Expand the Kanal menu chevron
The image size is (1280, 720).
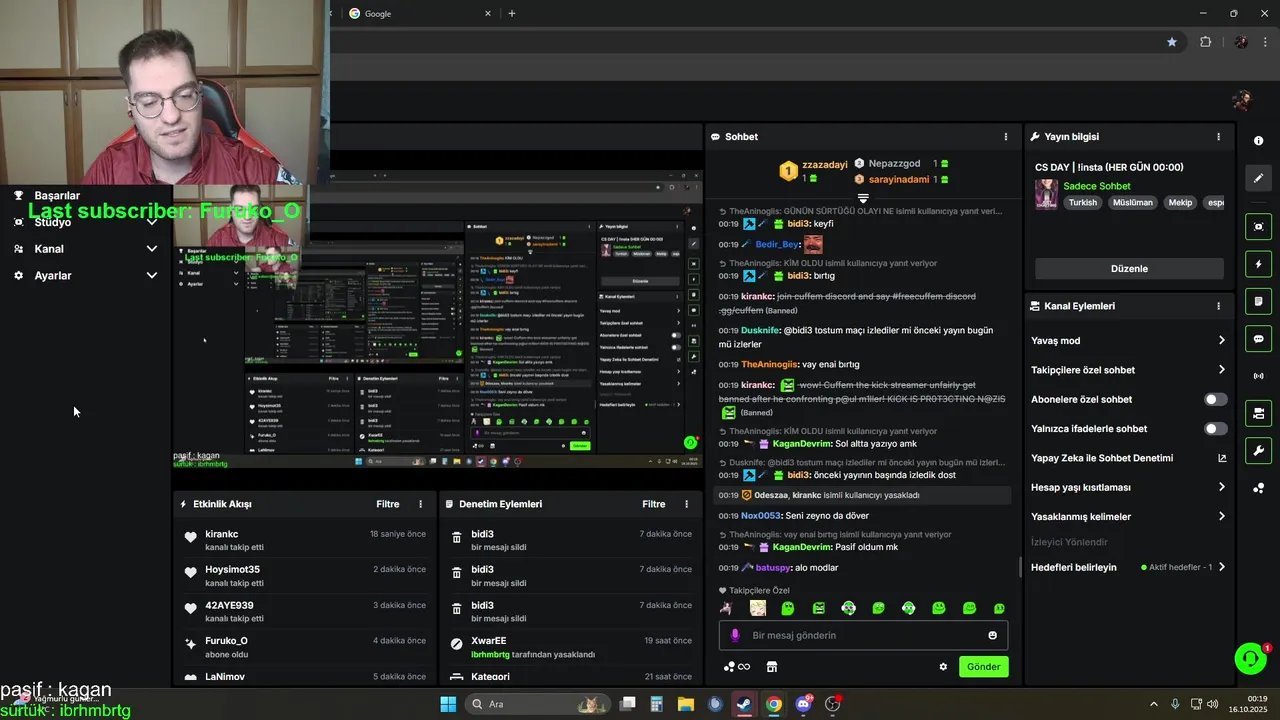pyautogui.click(x=152, y=249)
